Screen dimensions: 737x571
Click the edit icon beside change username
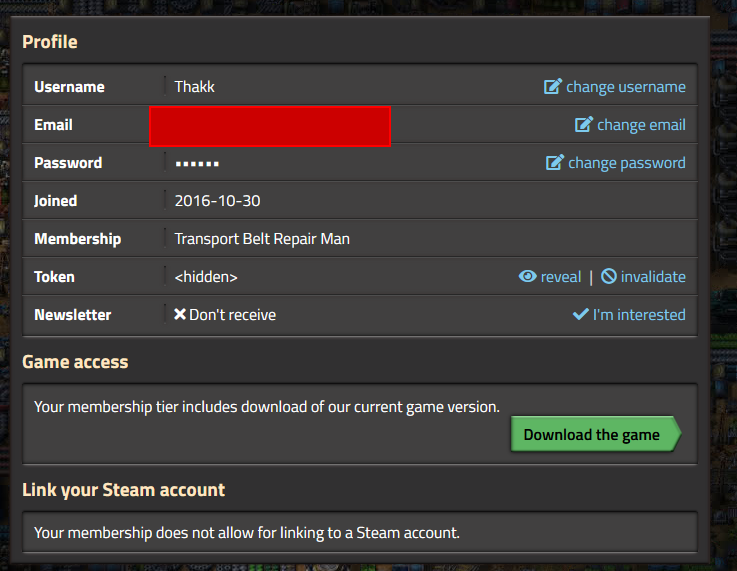click(x=552, y=87)
